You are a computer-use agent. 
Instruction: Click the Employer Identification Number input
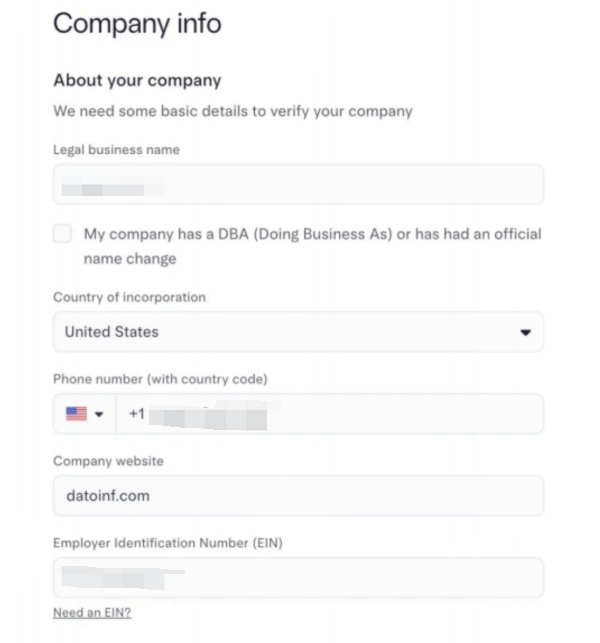point(298,578)
